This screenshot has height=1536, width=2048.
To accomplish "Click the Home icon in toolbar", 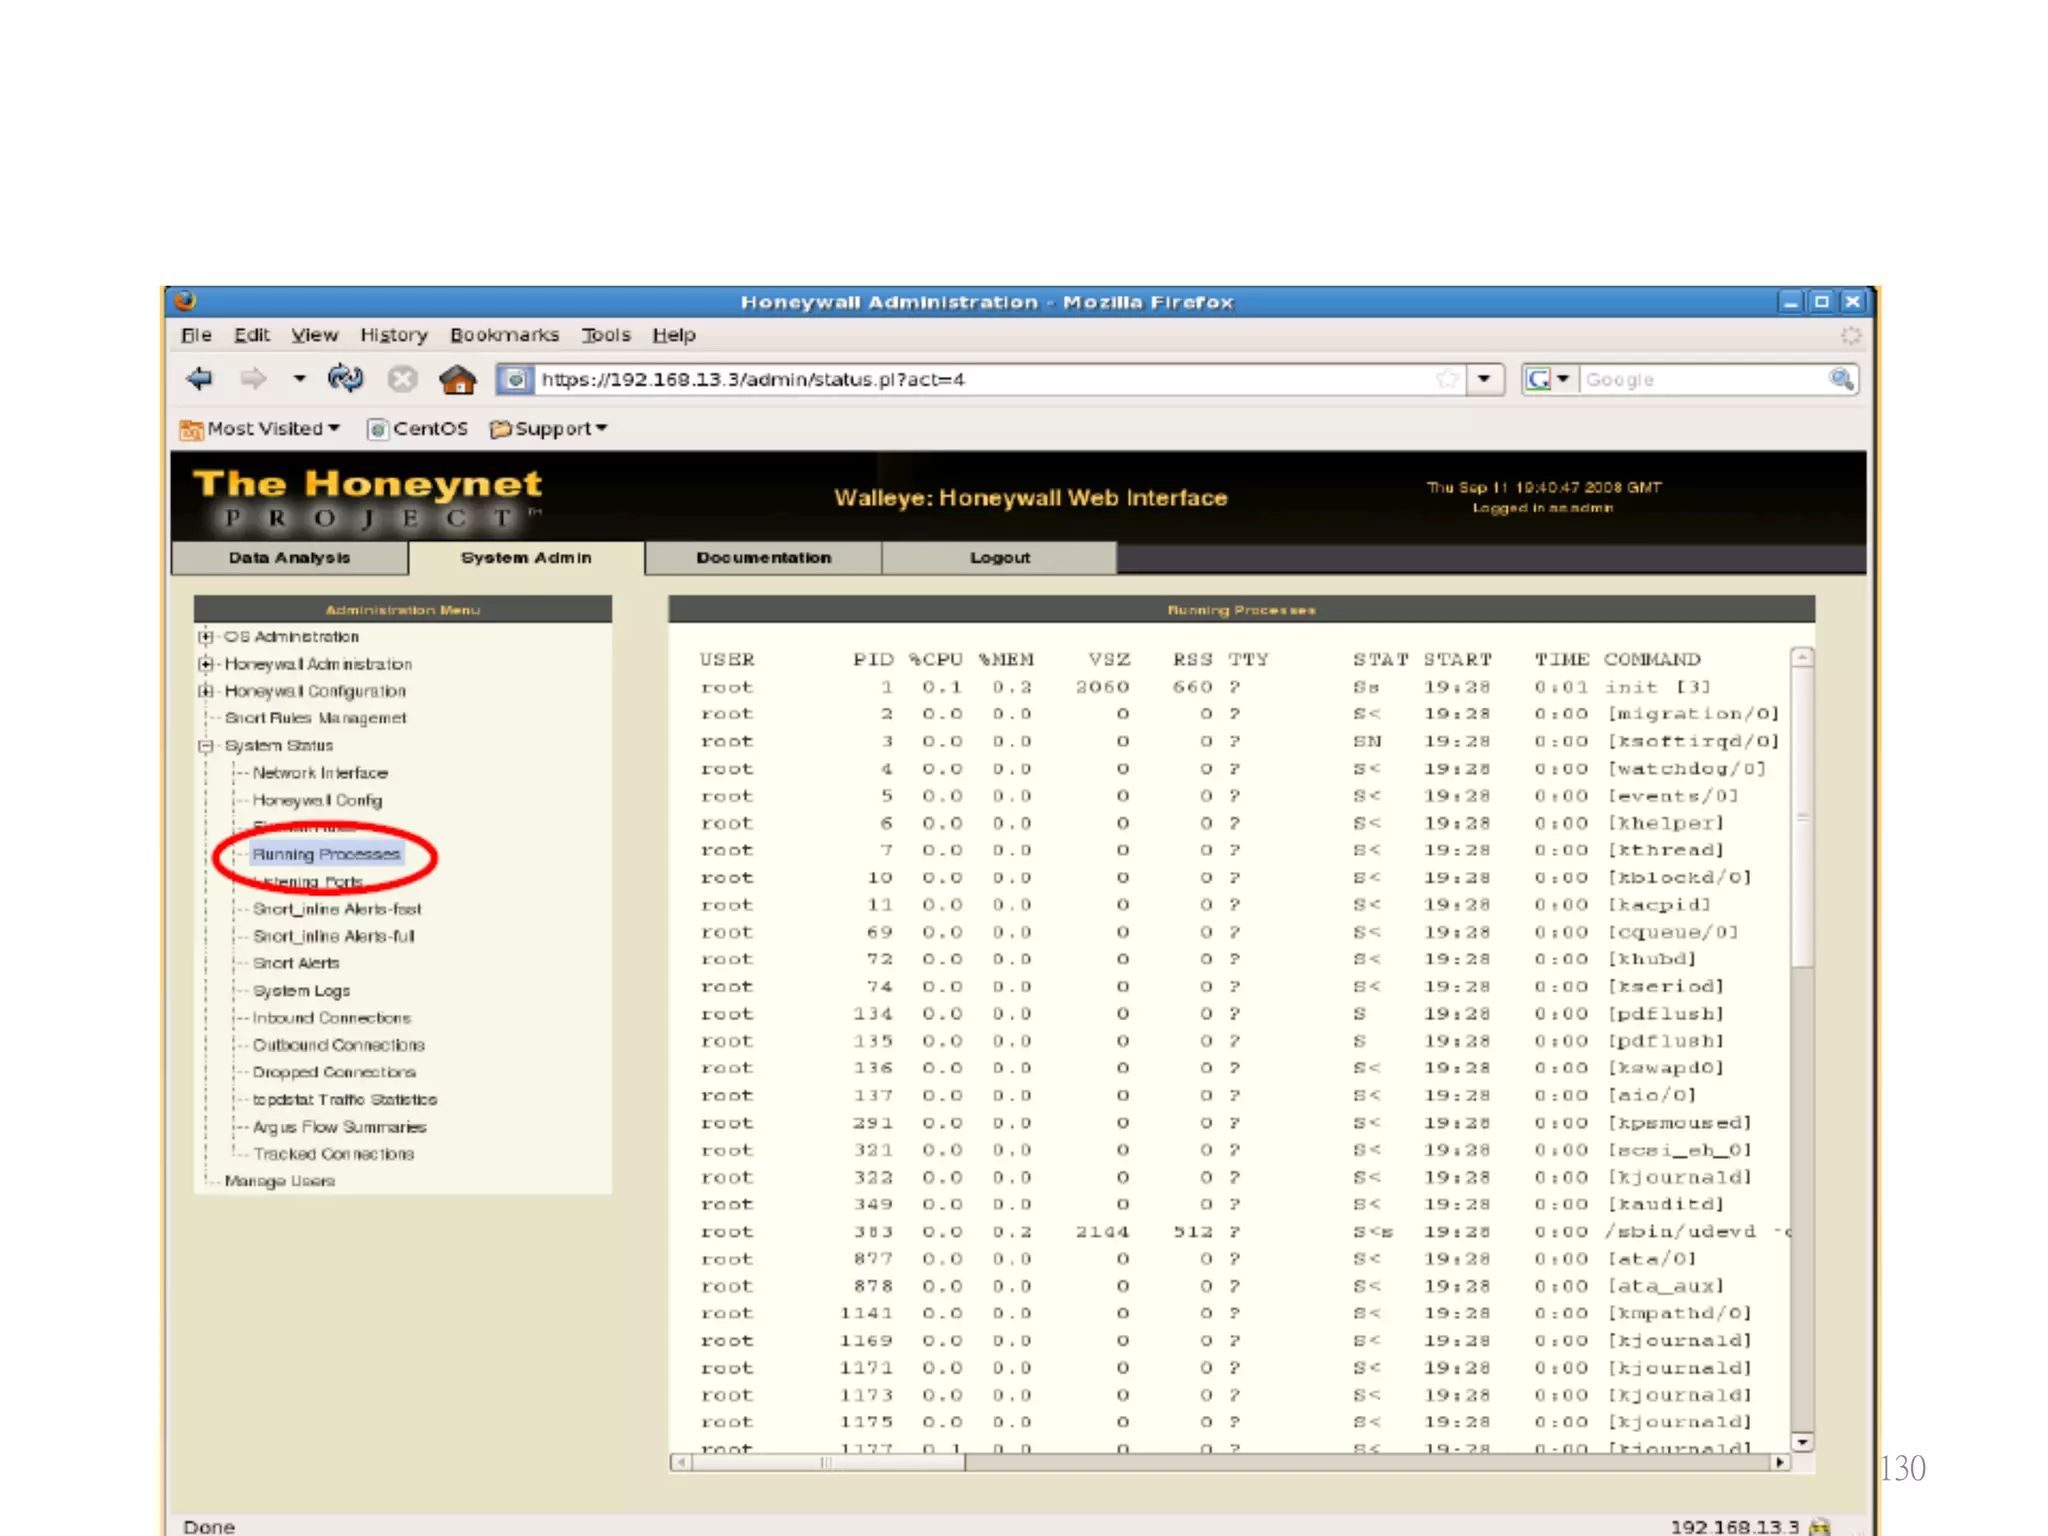I will (x=457, y=380).
